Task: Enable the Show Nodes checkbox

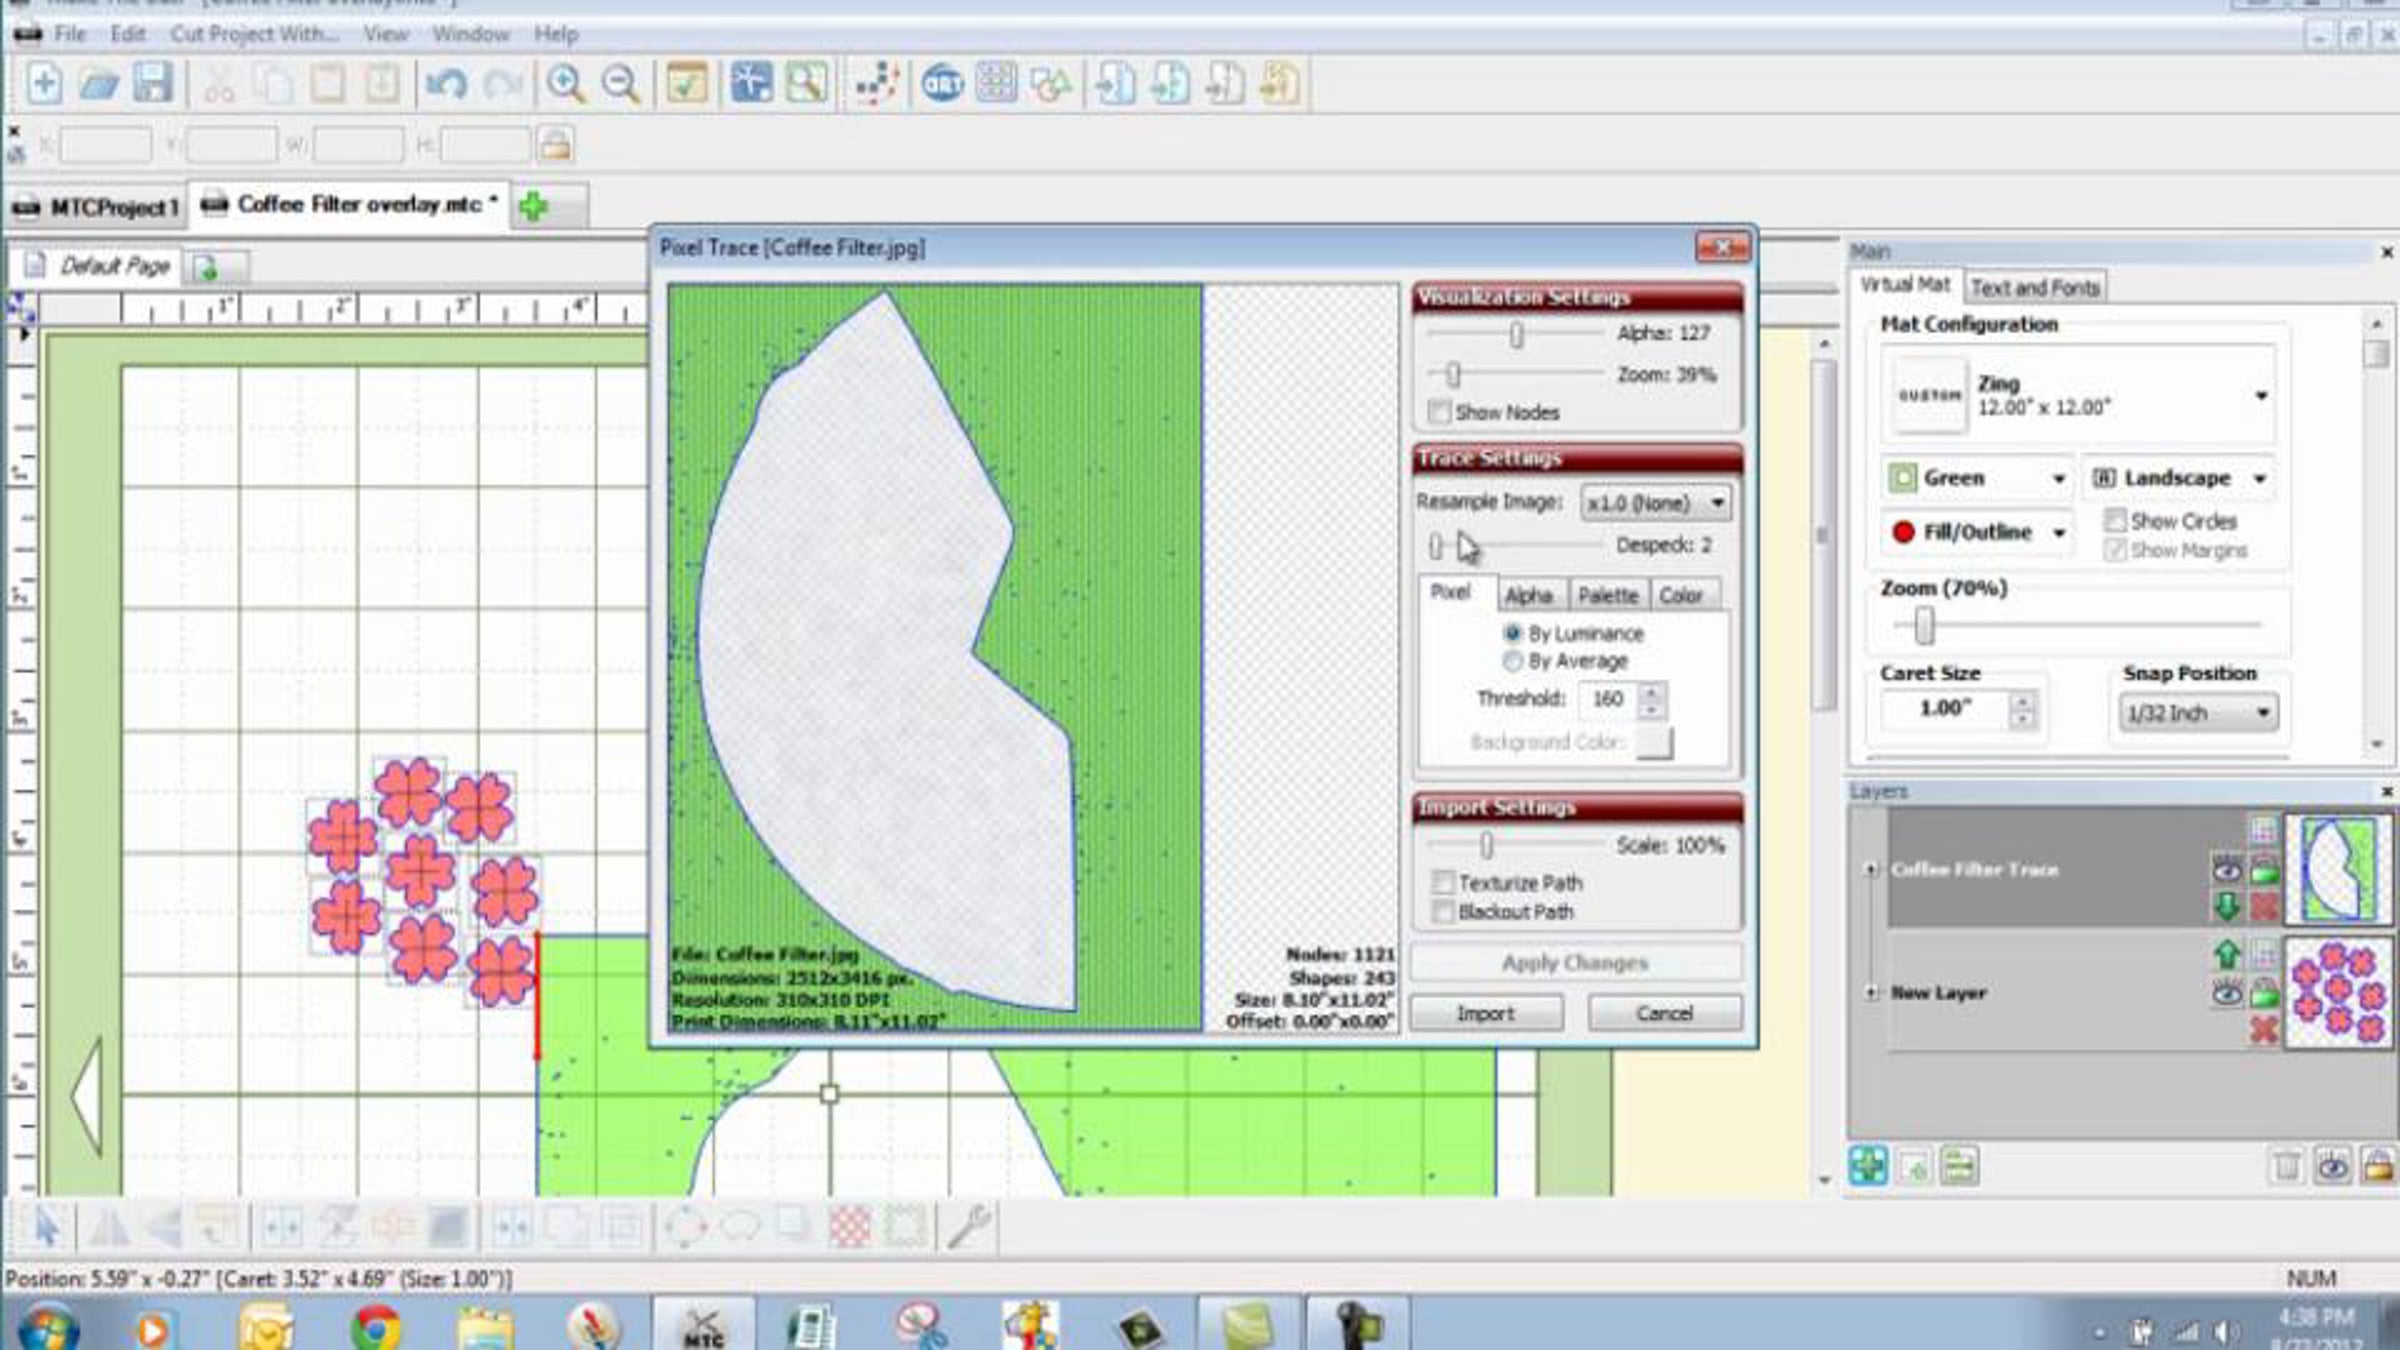Action: tap(1439, 412)
